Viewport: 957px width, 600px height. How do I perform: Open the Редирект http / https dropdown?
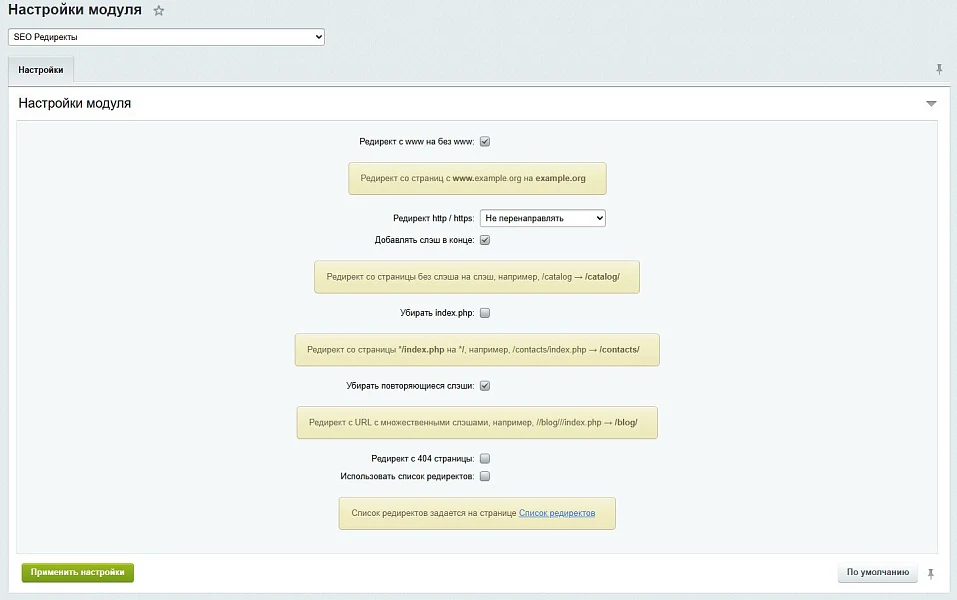[543, 218]
